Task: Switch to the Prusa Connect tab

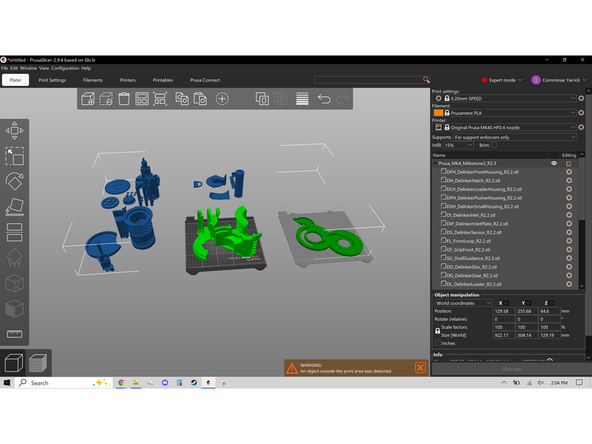Action: (x=205, y=80)
